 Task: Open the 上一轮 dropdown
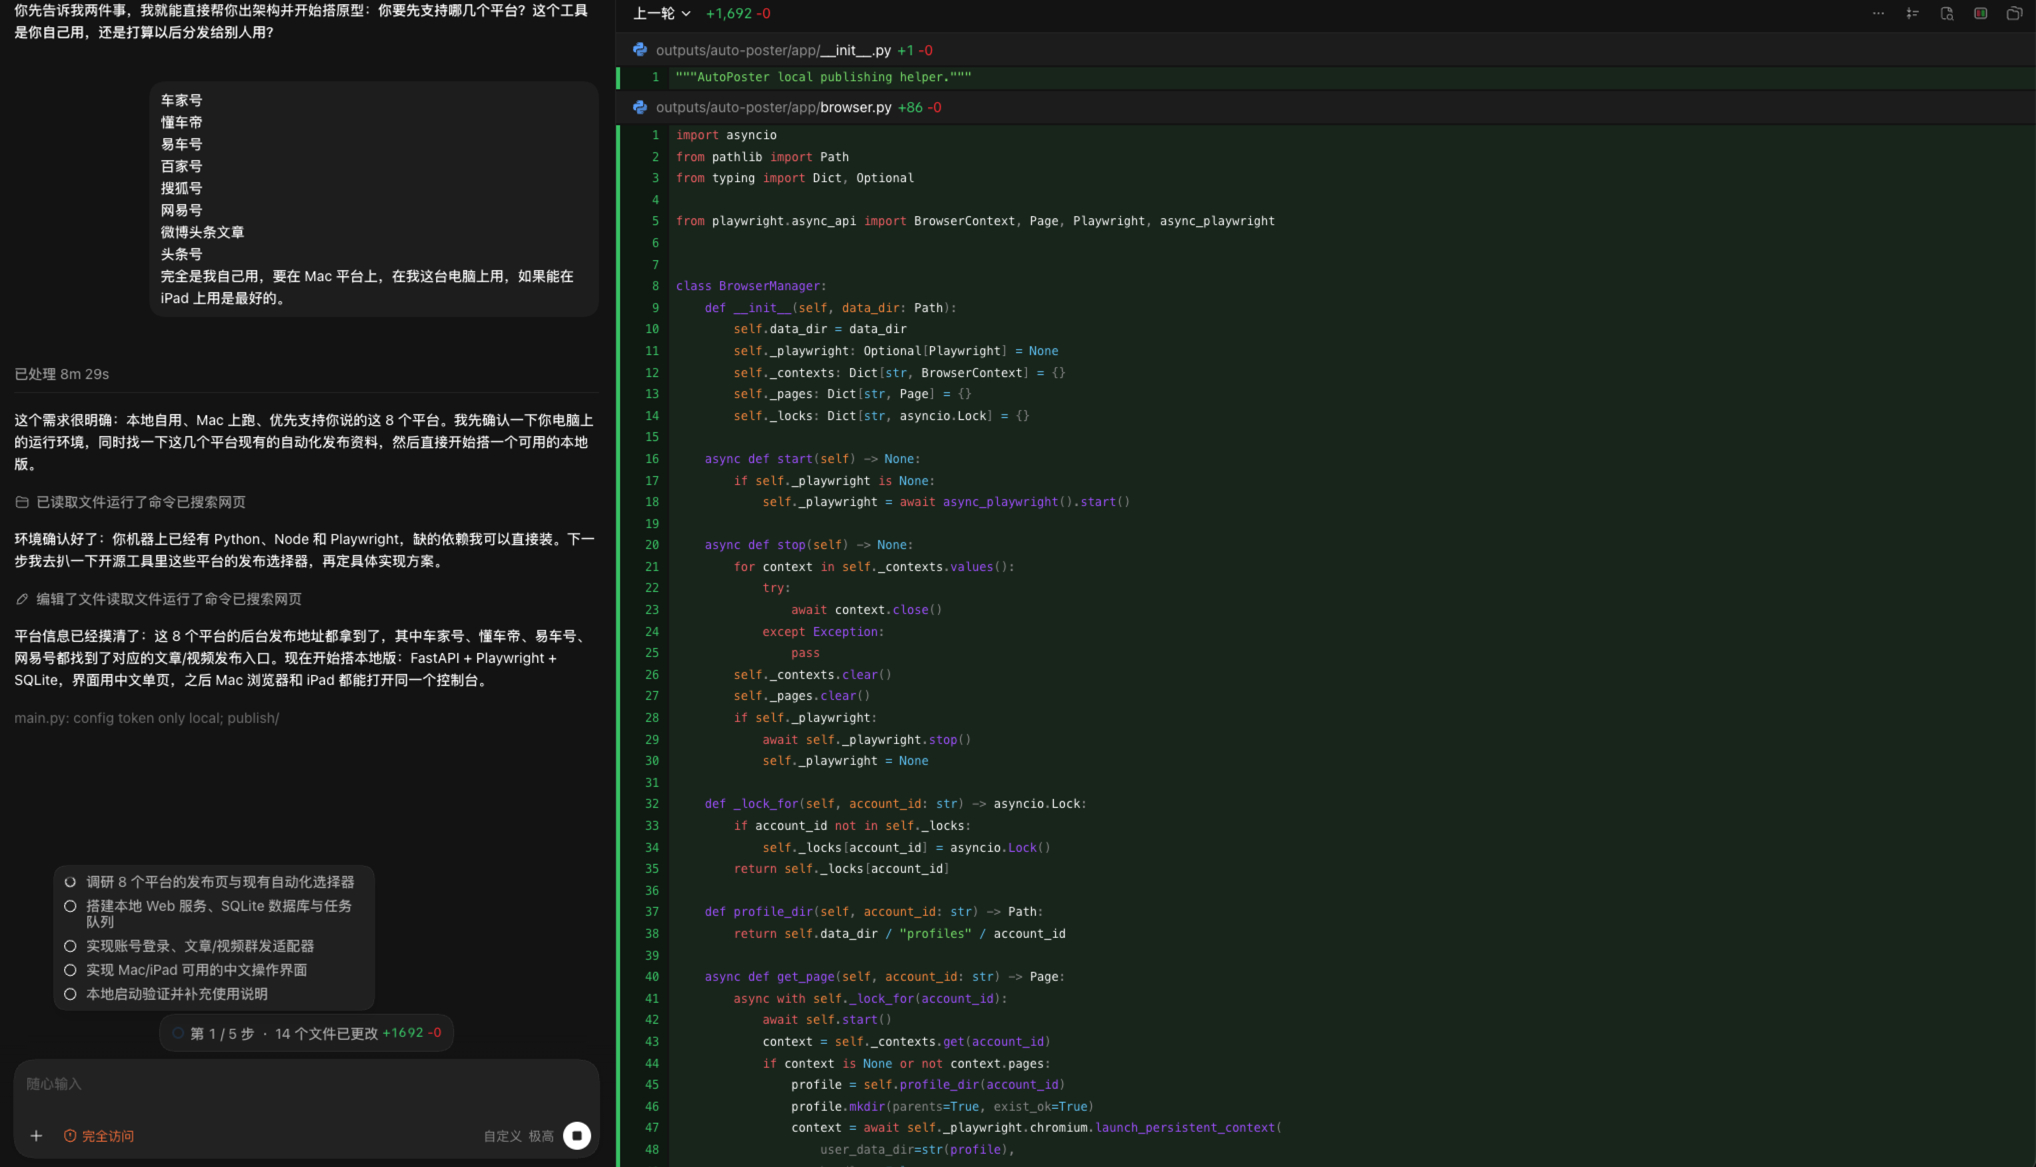click(x=662, y=14)
